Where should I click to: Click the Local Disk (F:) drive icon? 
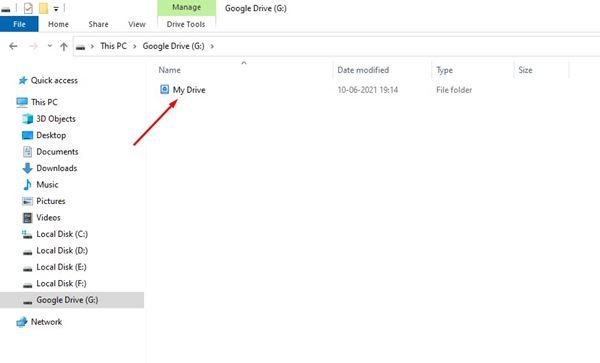pyautogui.click(x=28, y=285)
